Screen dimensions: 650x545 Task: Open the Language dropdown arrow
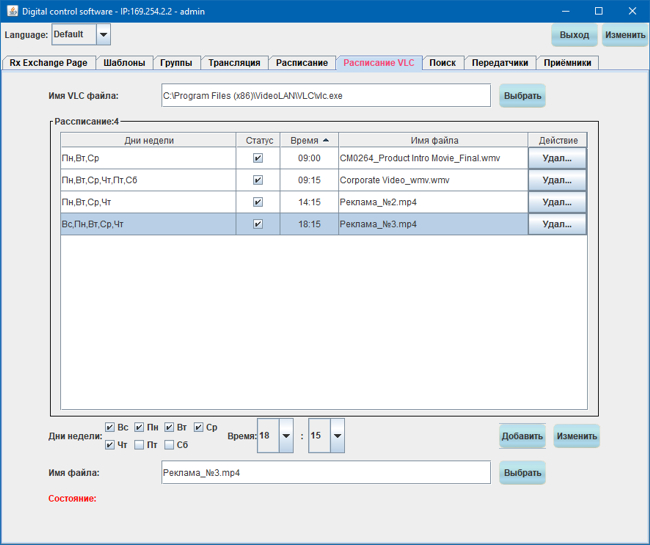(x=103, y=34)
